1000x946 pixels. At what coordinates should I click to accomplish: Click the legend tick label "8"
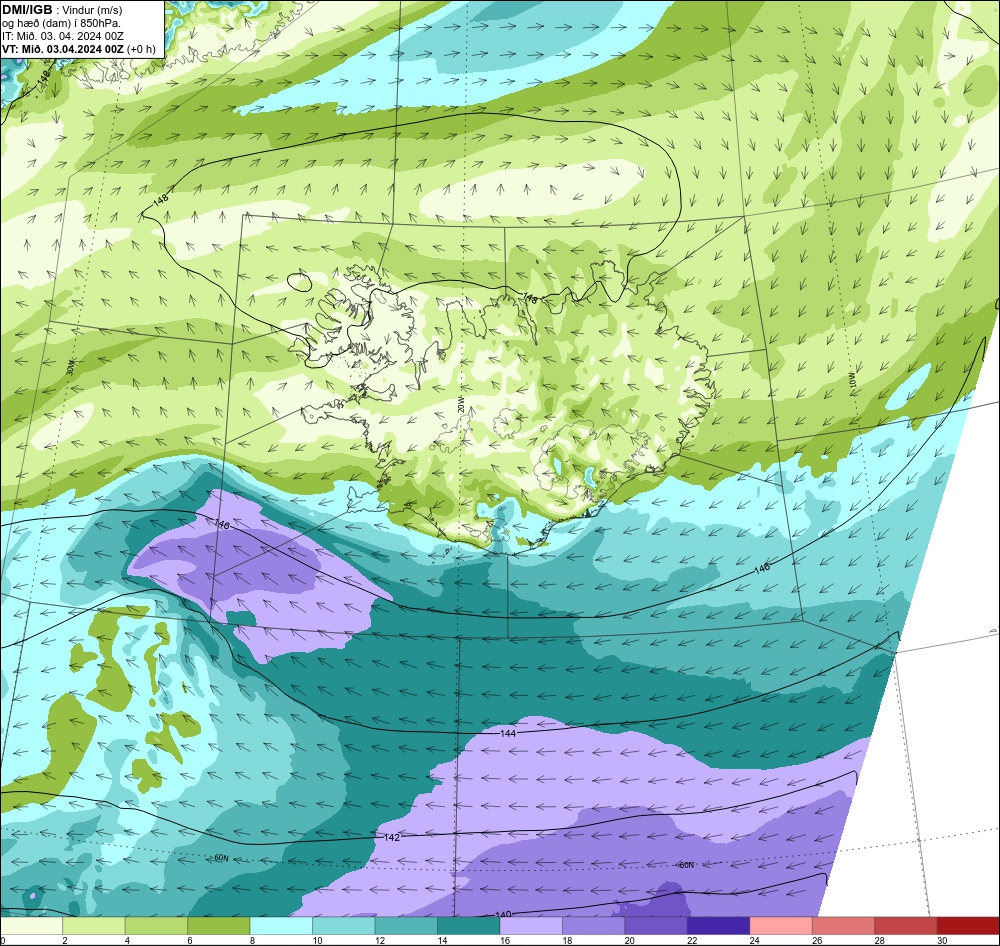click(252, 940)
